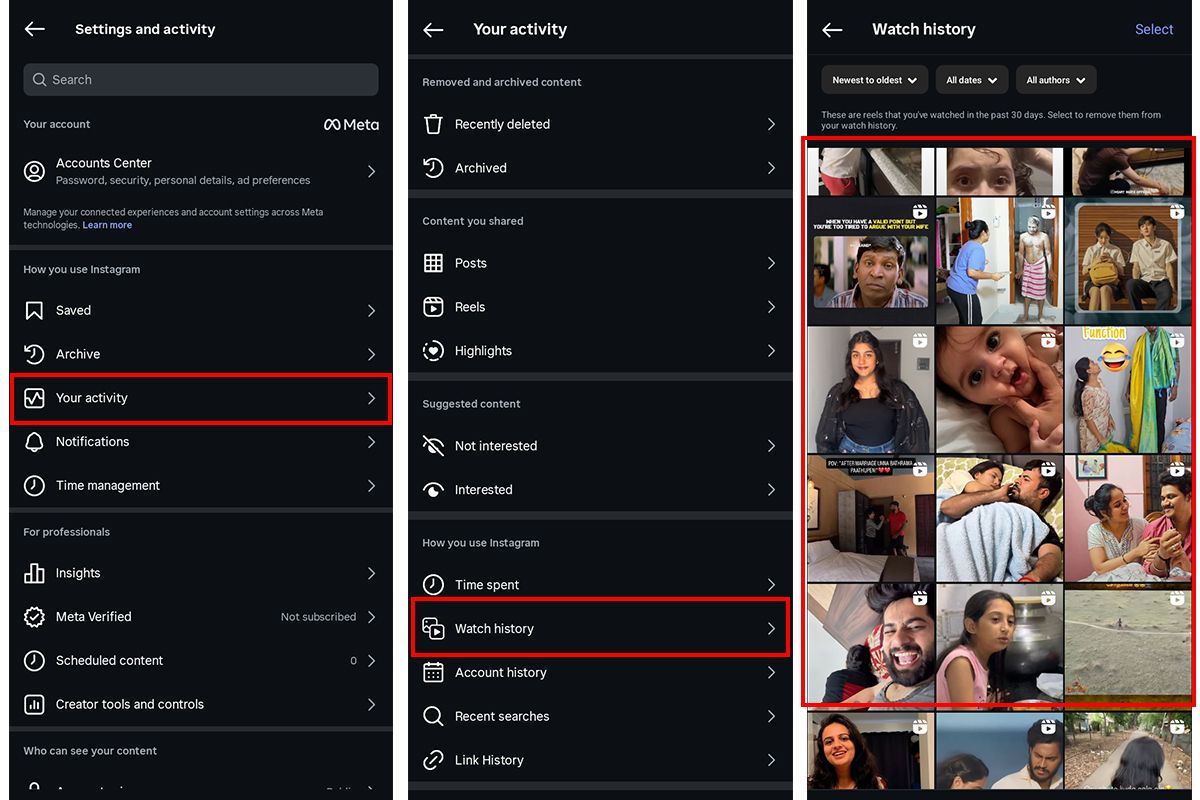Go back from Watch history screen
Viewport: 1200px width, 800px height.
pos(832,30)
